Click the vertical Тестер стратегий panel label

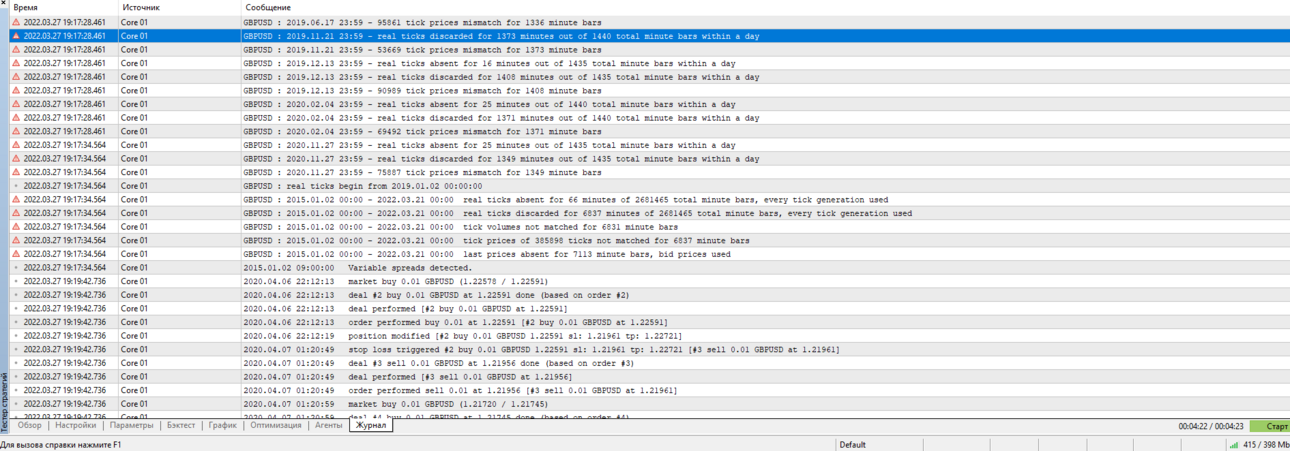4,401
